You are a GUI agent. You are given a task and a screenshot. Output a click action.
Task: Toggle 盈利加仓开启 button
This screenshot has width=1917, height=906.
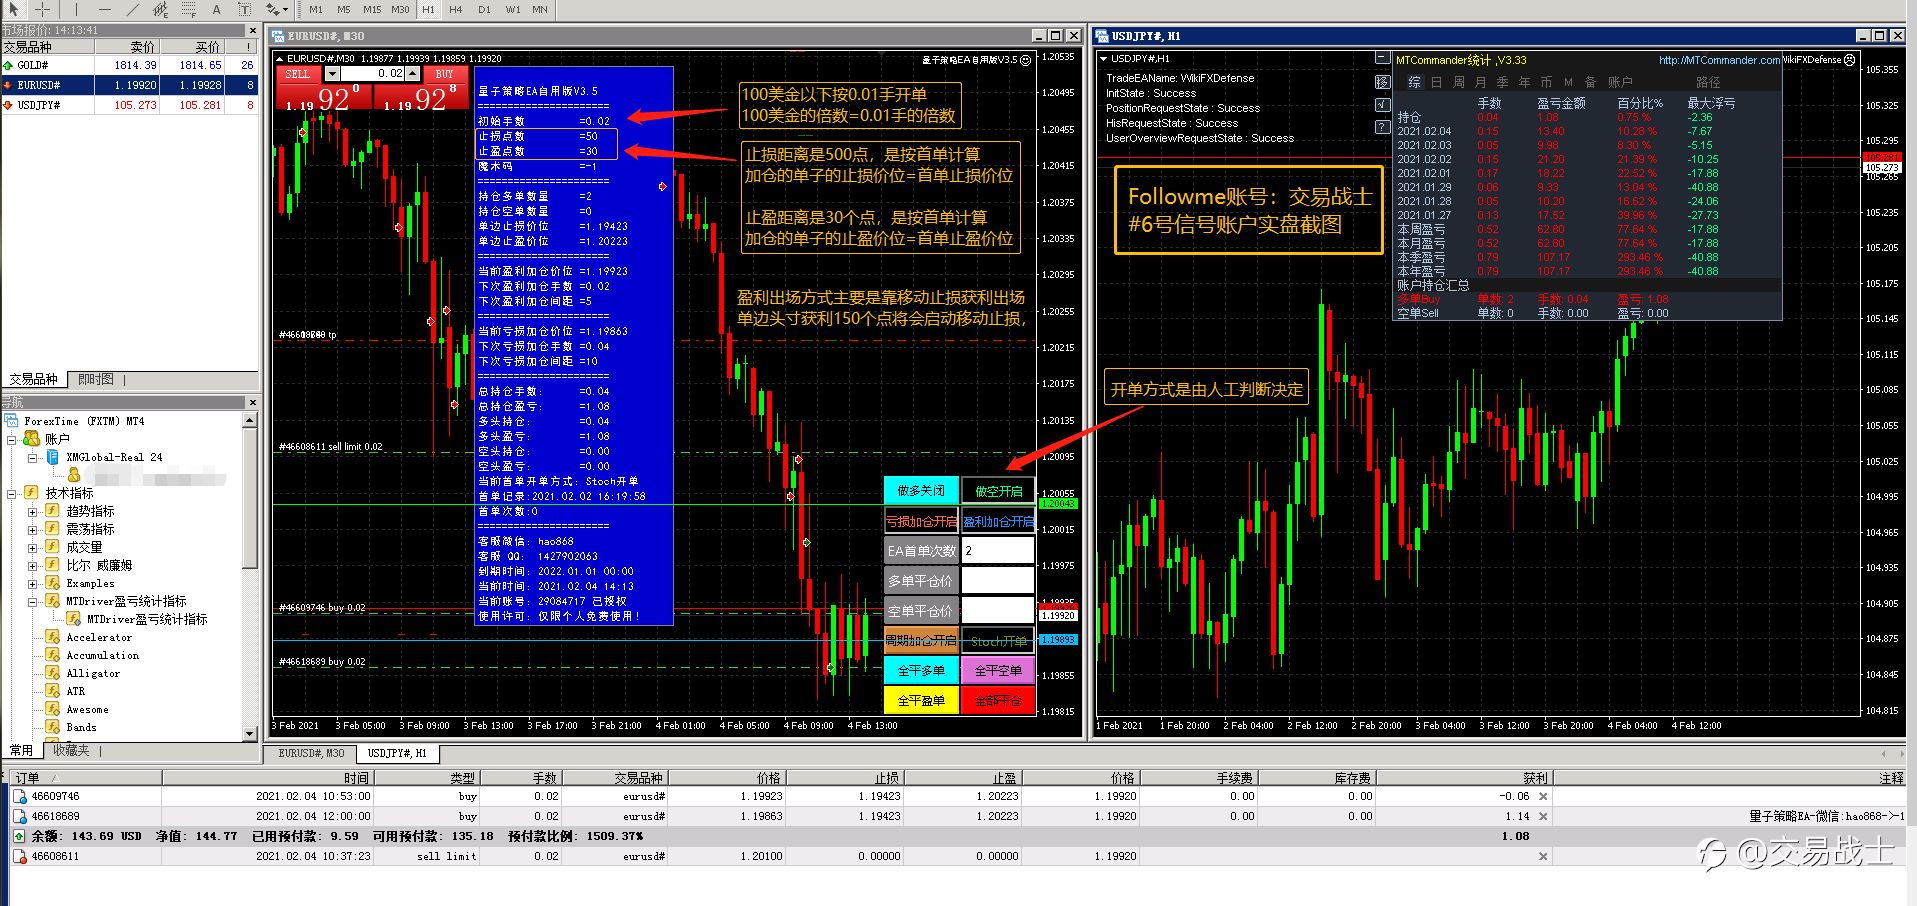[x=998, y=521]
